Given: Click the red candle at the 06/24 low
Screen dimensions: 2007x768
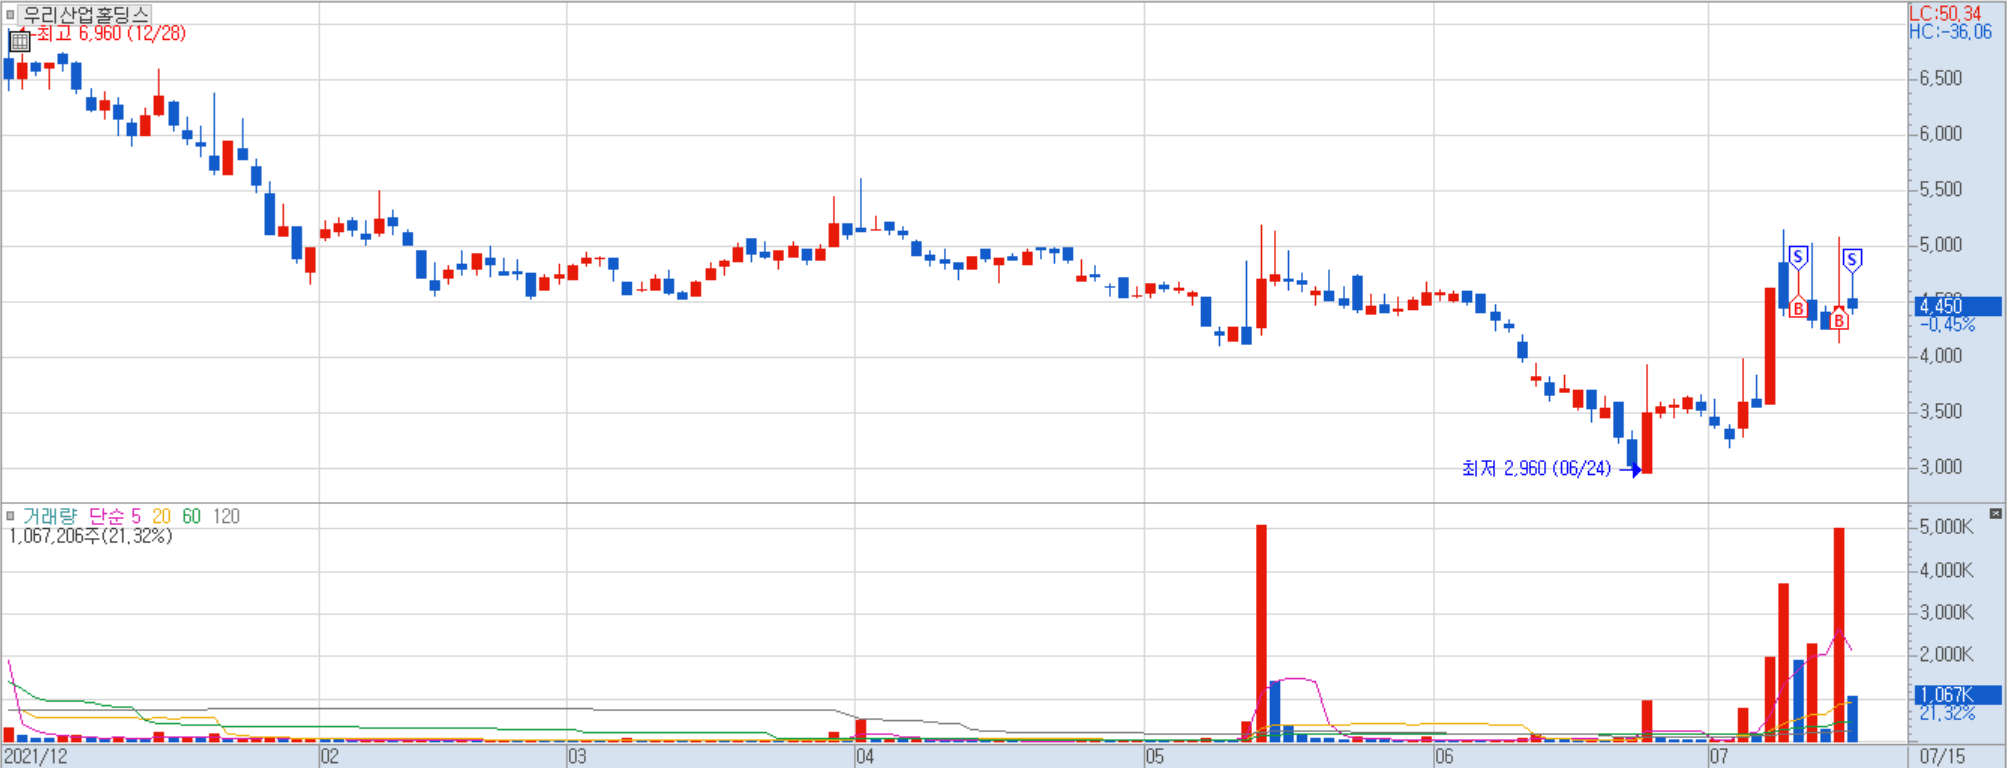Looking at the screenshot, I should [1646, 443].
